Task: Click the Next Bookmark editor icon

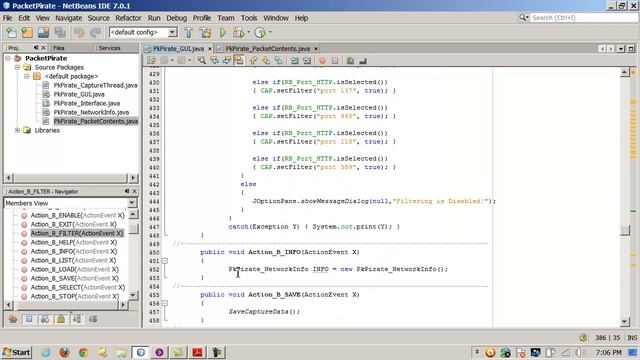Action: pos(266,60)
